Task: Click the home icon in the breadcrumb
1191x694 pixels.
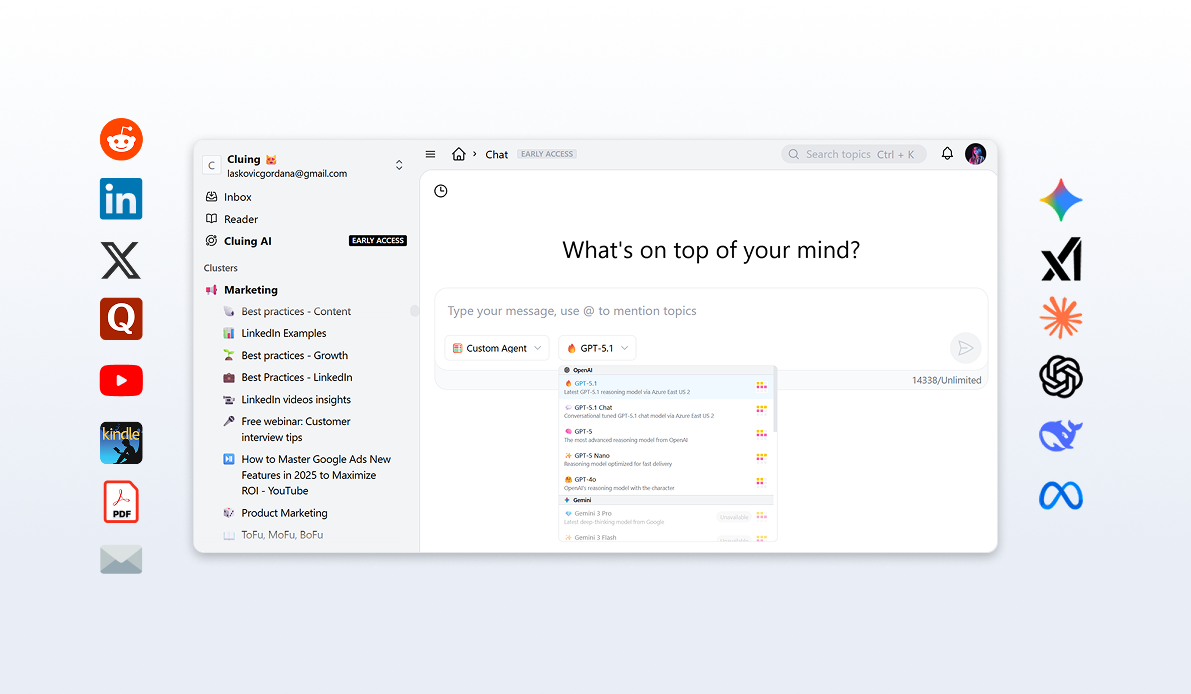Action: [459, 154]
